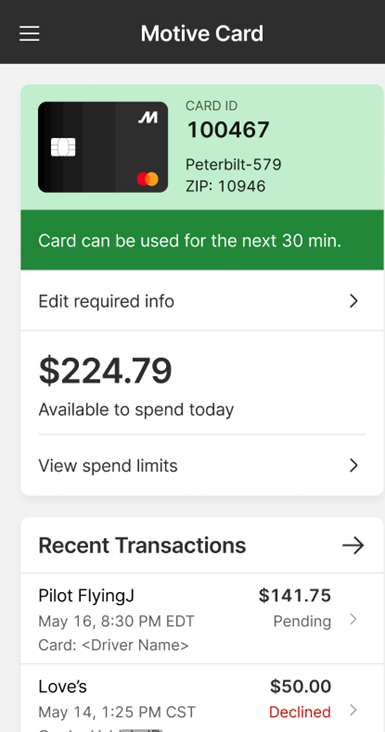Open View spend limits
385x732 pixels.
click(x=202, y=465)
